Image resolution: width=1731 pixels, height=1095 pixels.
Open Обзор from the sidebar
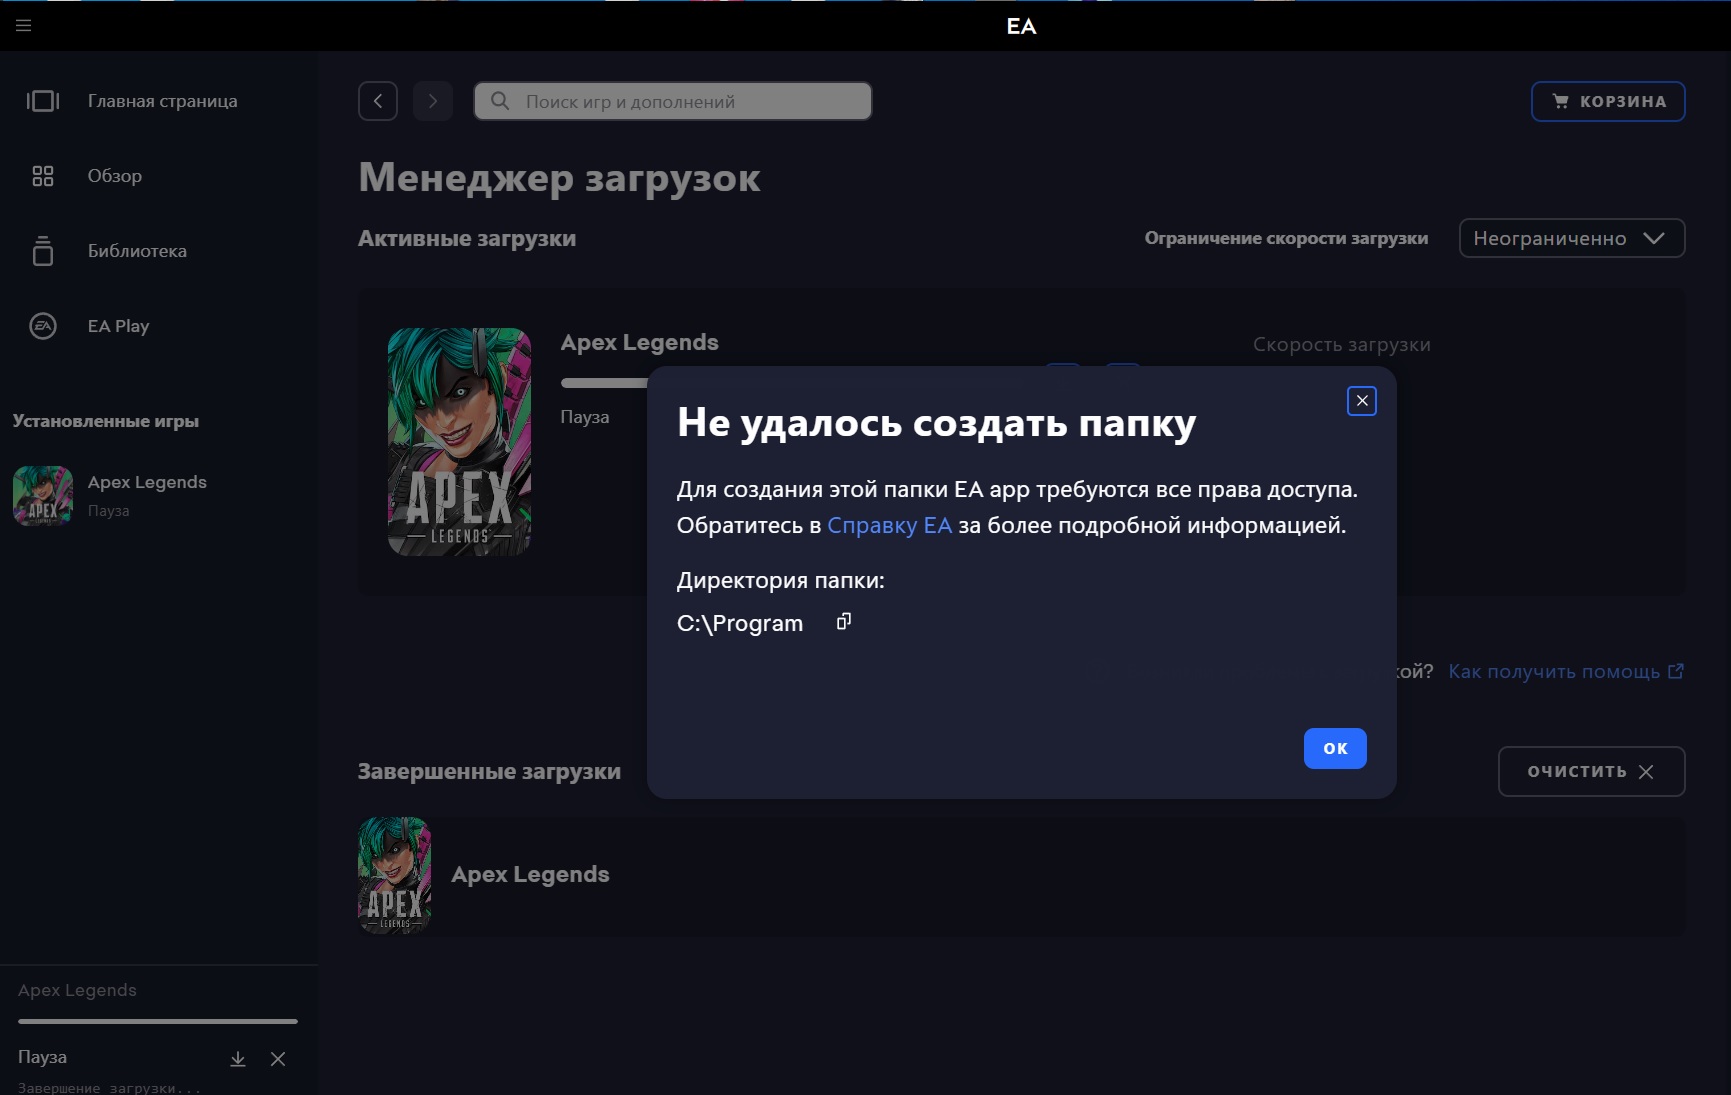pos(114,176)
